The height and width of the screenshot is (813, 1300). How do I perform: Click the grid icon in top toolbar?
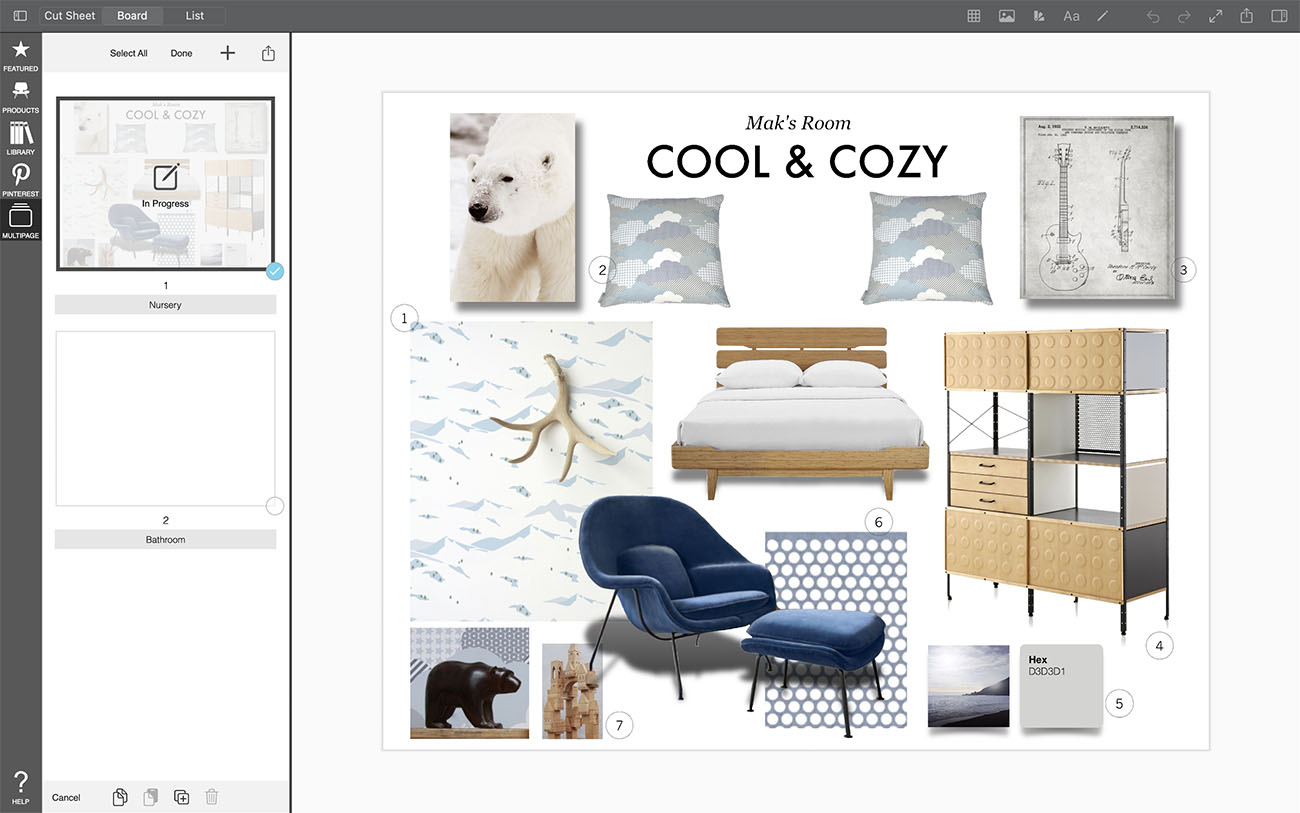pos(974,16)
